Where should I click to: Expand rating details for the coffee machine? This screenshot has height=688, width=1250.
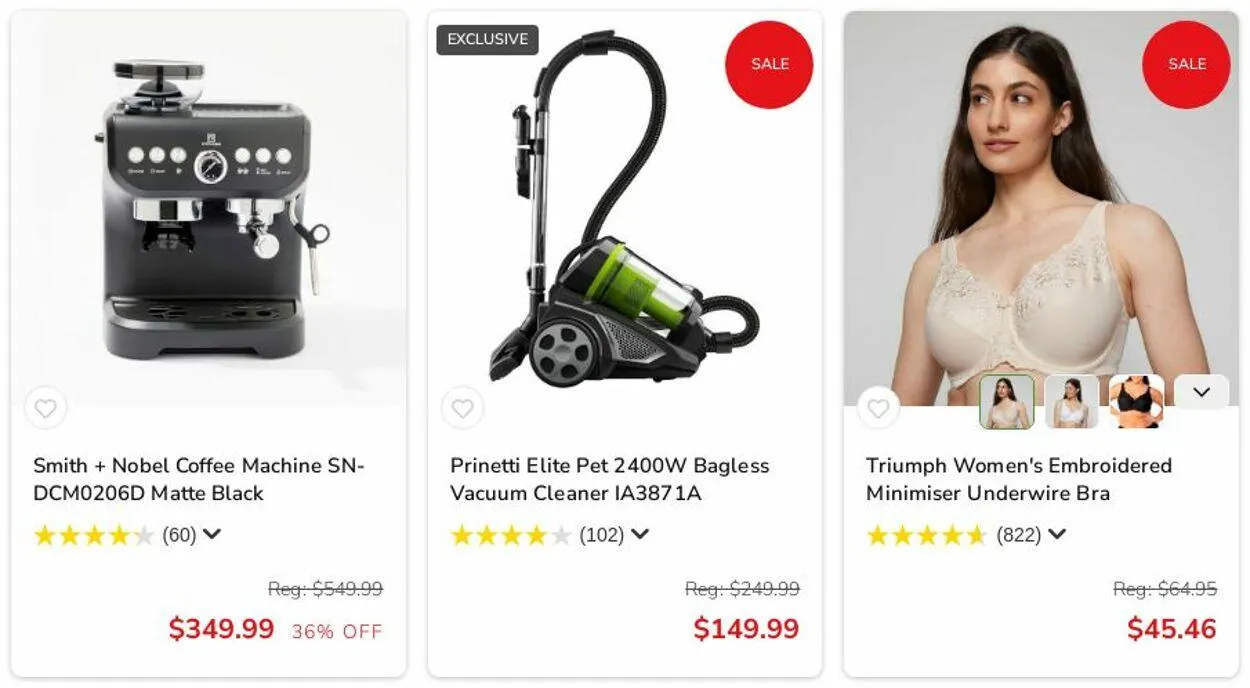coord(211,534)
